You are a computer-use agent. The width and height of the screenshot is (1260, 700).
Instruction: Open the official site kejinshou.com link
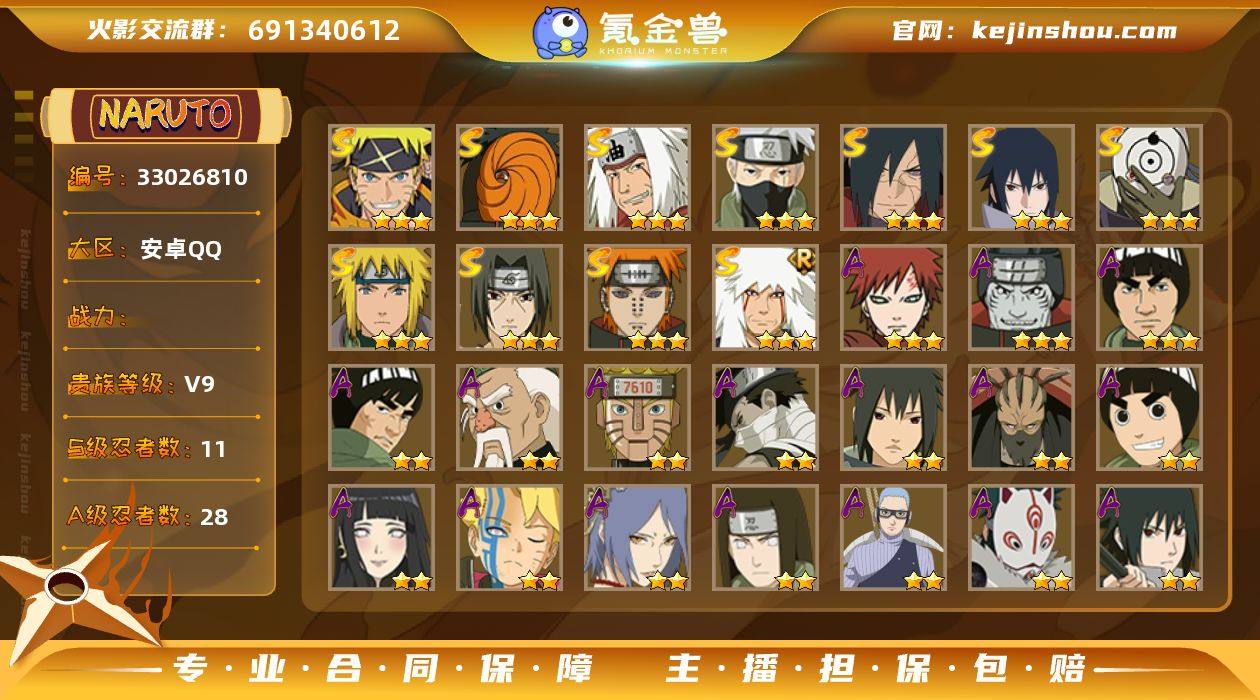[1034, 30]
